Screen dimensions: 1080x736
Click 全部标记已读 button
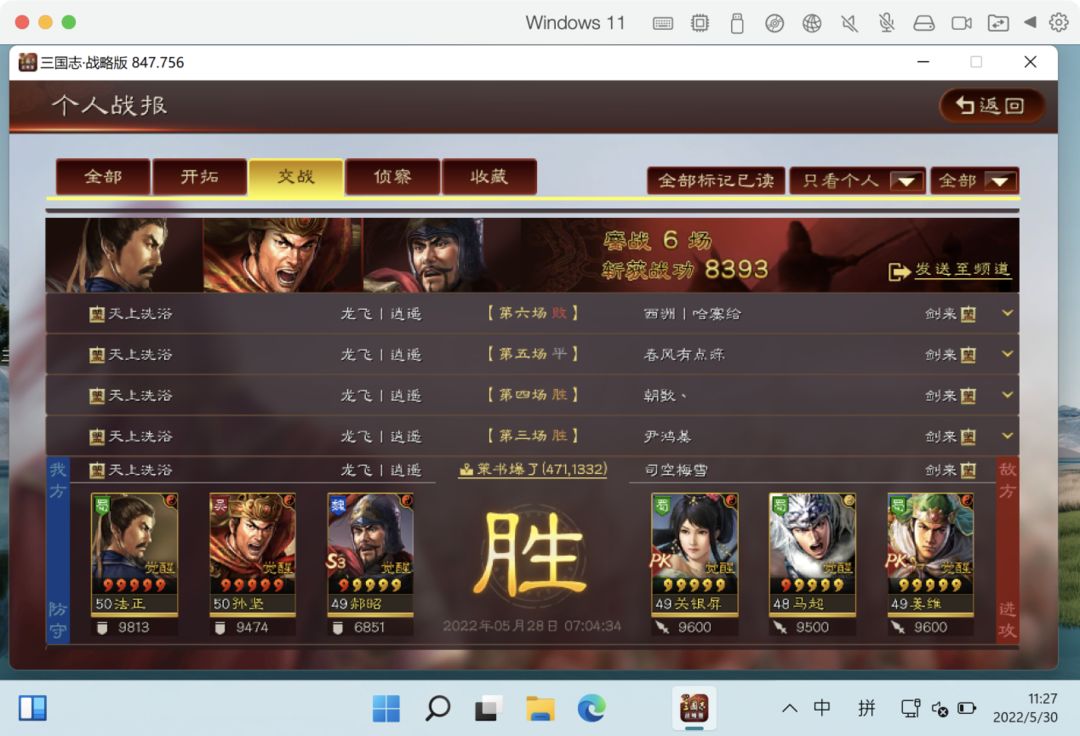click(x=716, y=180)
